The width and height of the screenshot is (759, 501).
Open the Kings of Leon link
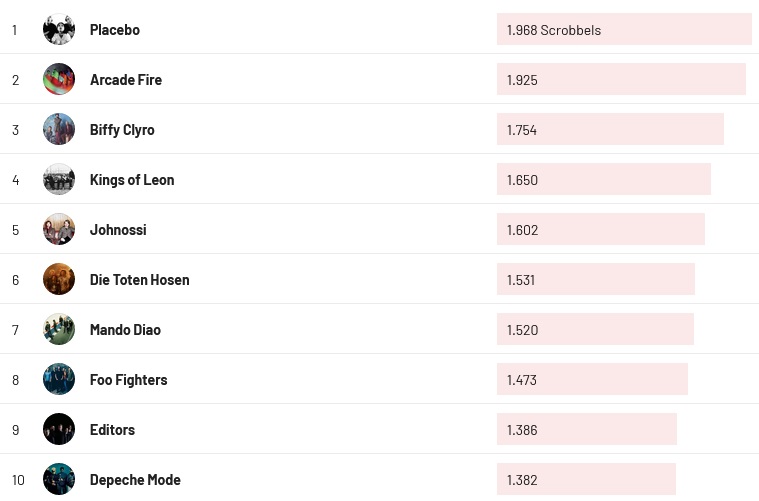[x=132, y=180]
